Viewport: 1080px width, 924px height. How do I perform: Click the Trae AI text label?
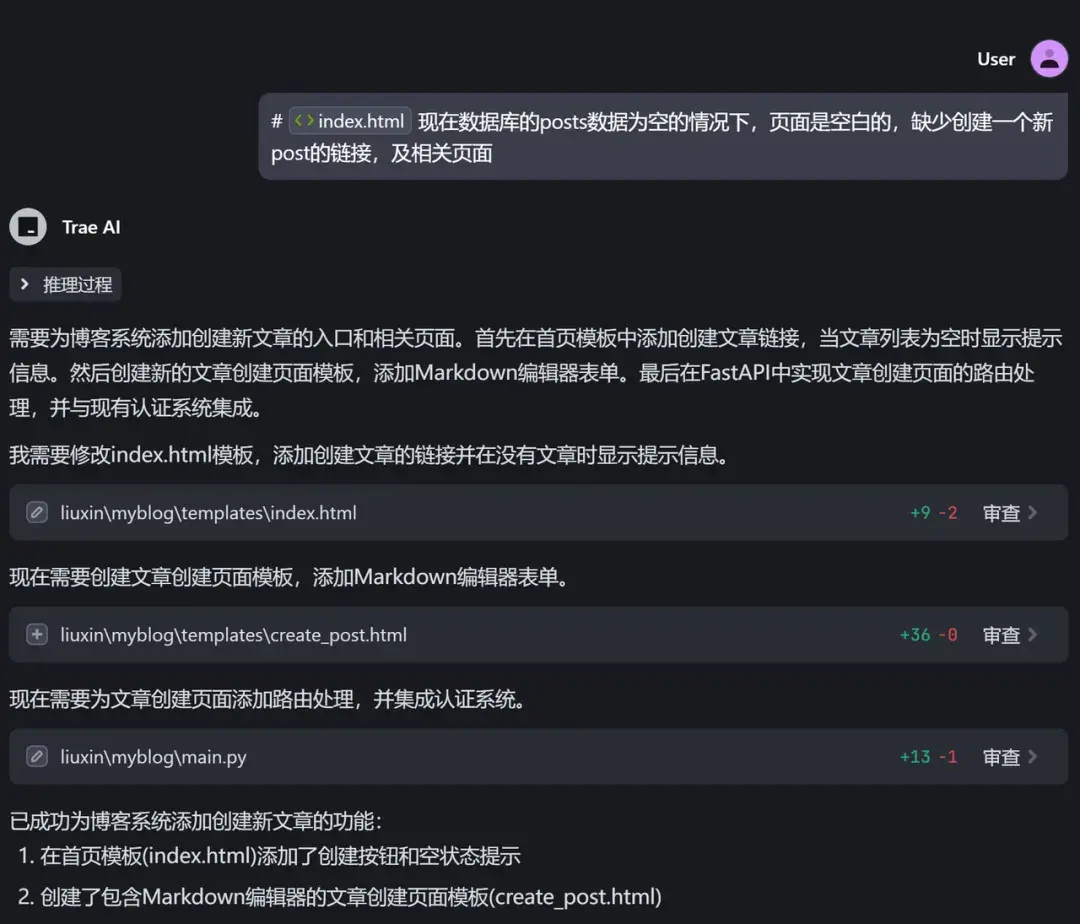pos(91,227)
